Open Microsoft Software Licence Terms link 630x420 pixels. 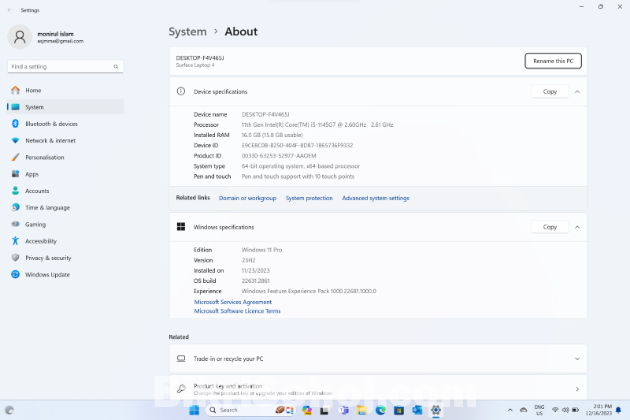pyautogui.click(x=237, y=311)
